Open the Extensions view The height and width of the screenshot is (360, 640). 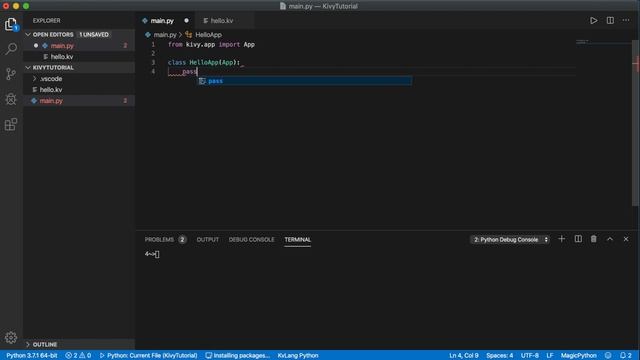(x=11, y=124)
